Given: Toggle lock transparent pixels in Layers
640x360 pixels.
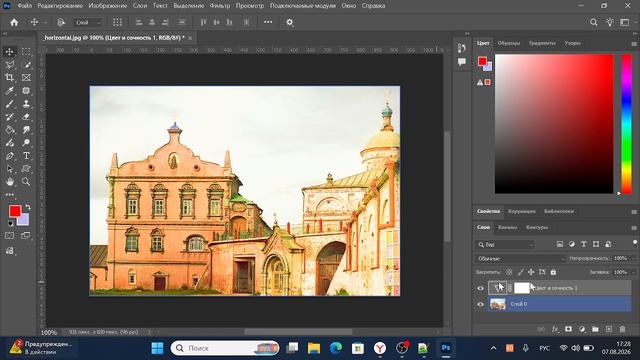Looking at the screenshot, I should pos(509,272).
